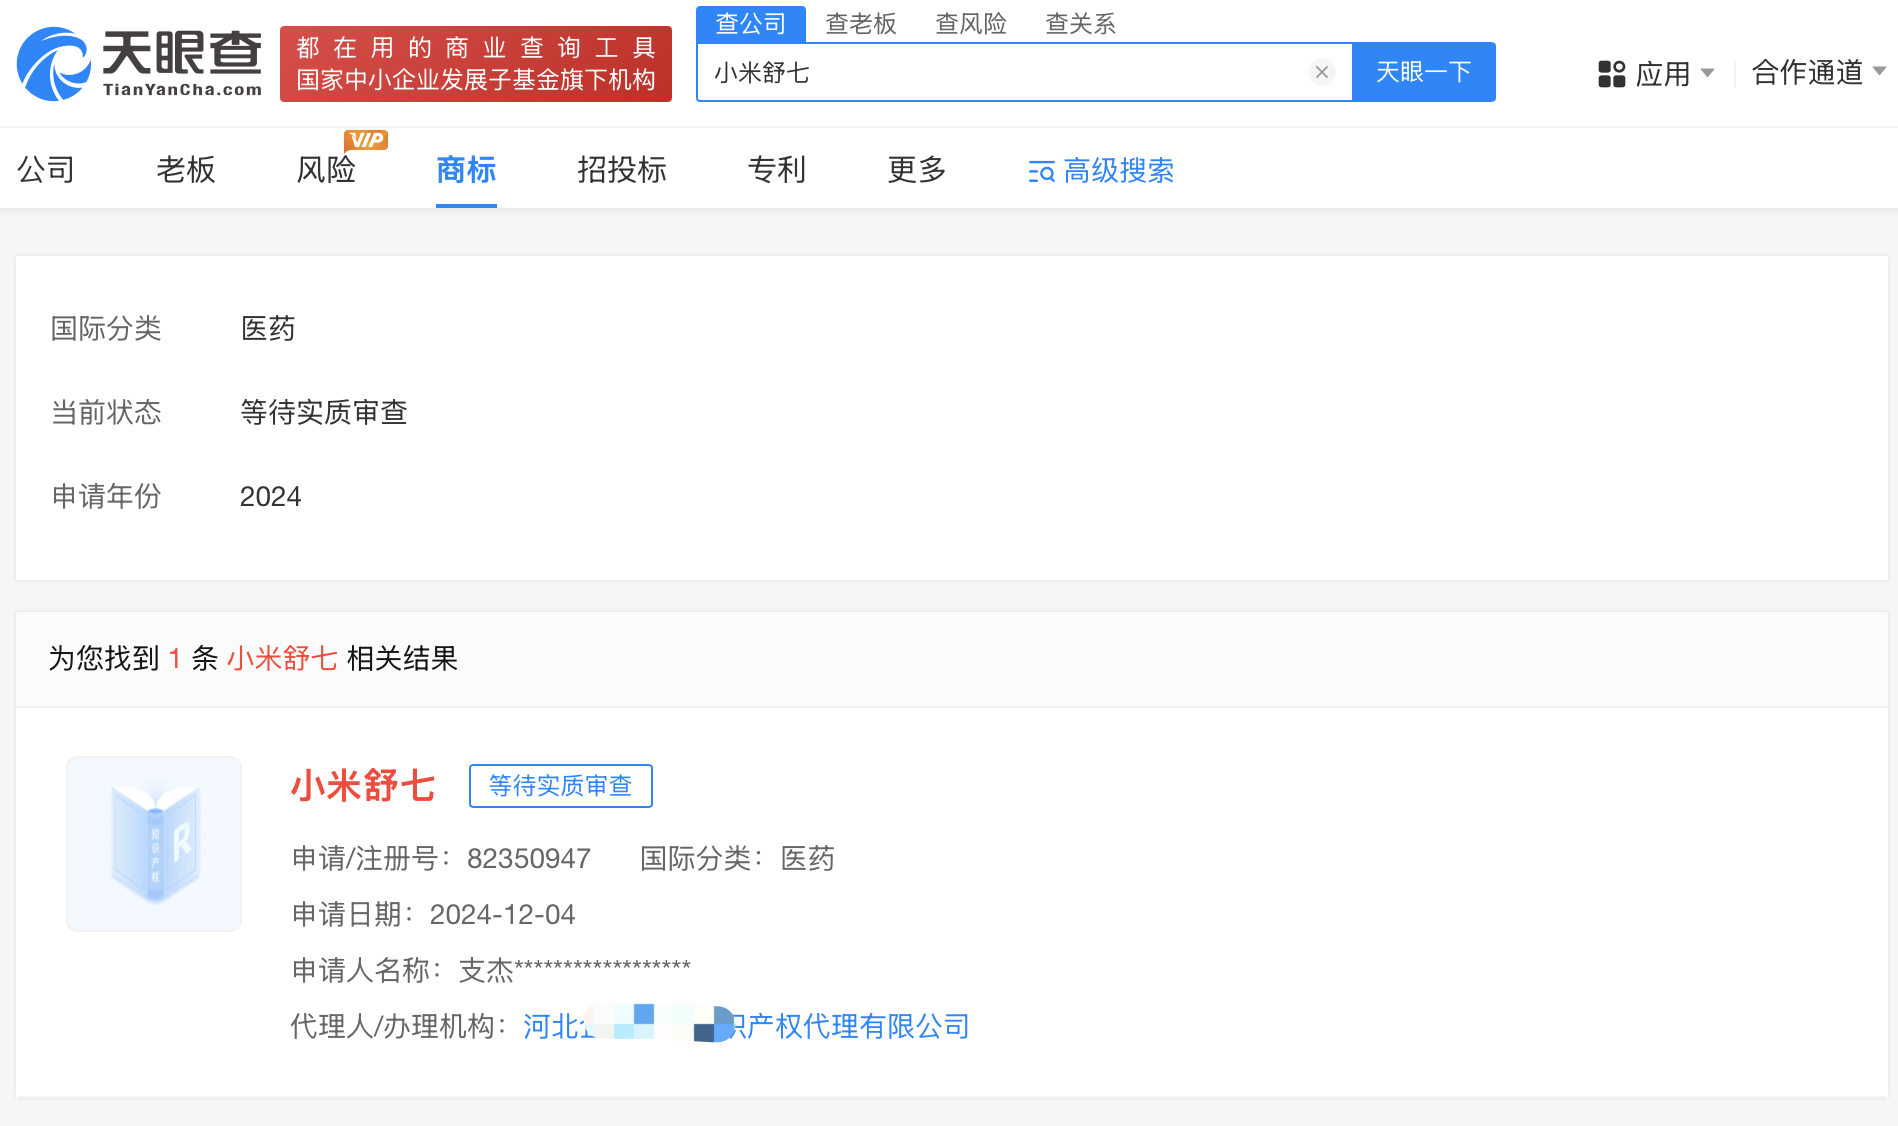Open the 更多 navigation menu
Viewport: 1898px width, 1126px height.
[x=917, y=169]
